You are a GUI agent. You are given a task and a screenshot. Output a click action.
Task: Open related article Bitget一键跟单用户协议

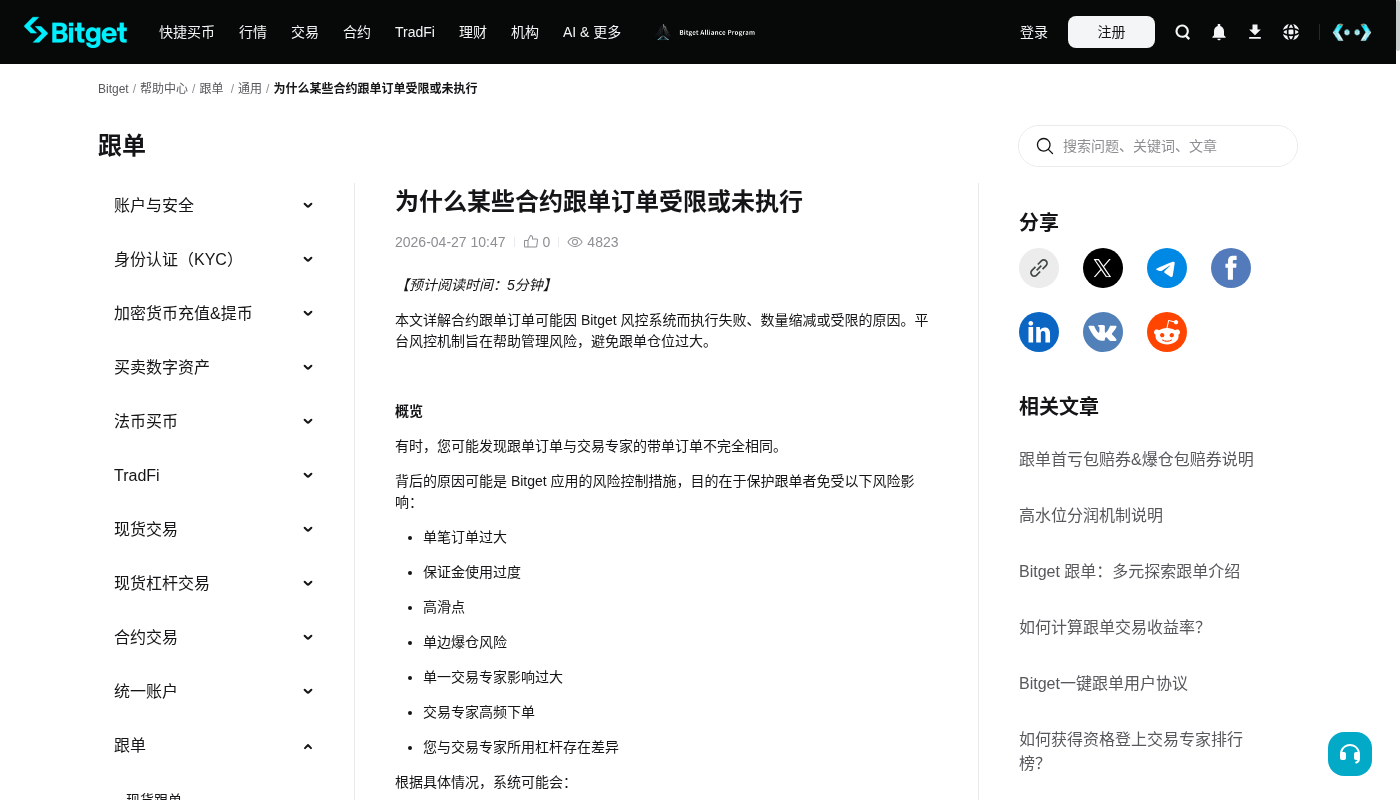tap(1103, 684)
